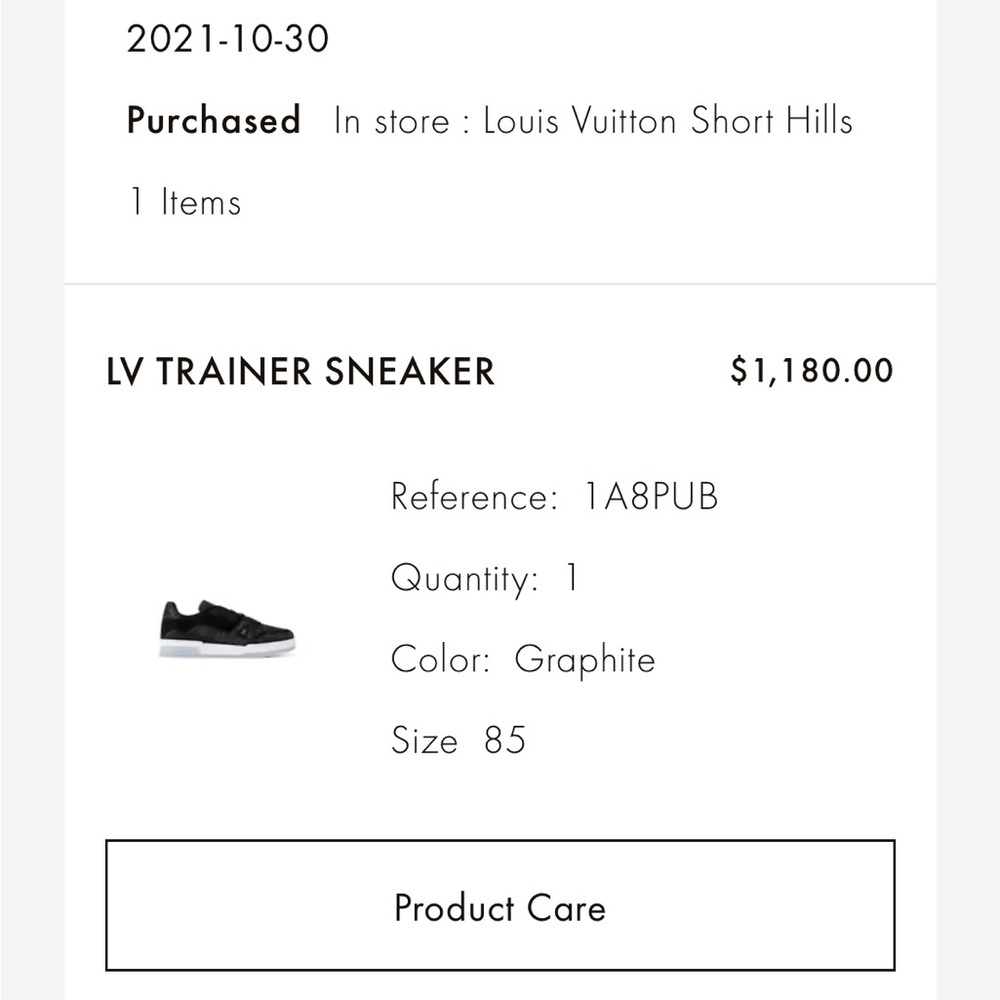Click the Louis Vuitton Short Hills store link
The width and height of the screenshot is (1000, 1000).
coord(667,120)
